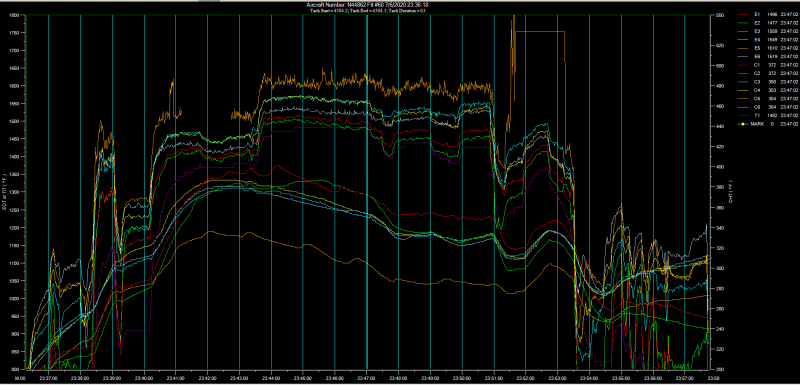Viewport: 800px width, 385px height.
Task: Click the 23:47:00 time axis label
Action: 367,378
